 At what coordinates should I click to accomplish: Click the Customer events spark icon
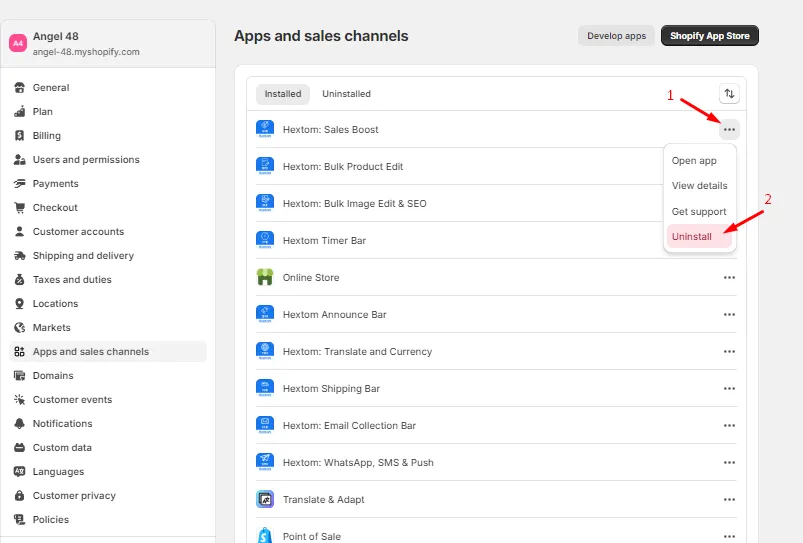point(19,400)
